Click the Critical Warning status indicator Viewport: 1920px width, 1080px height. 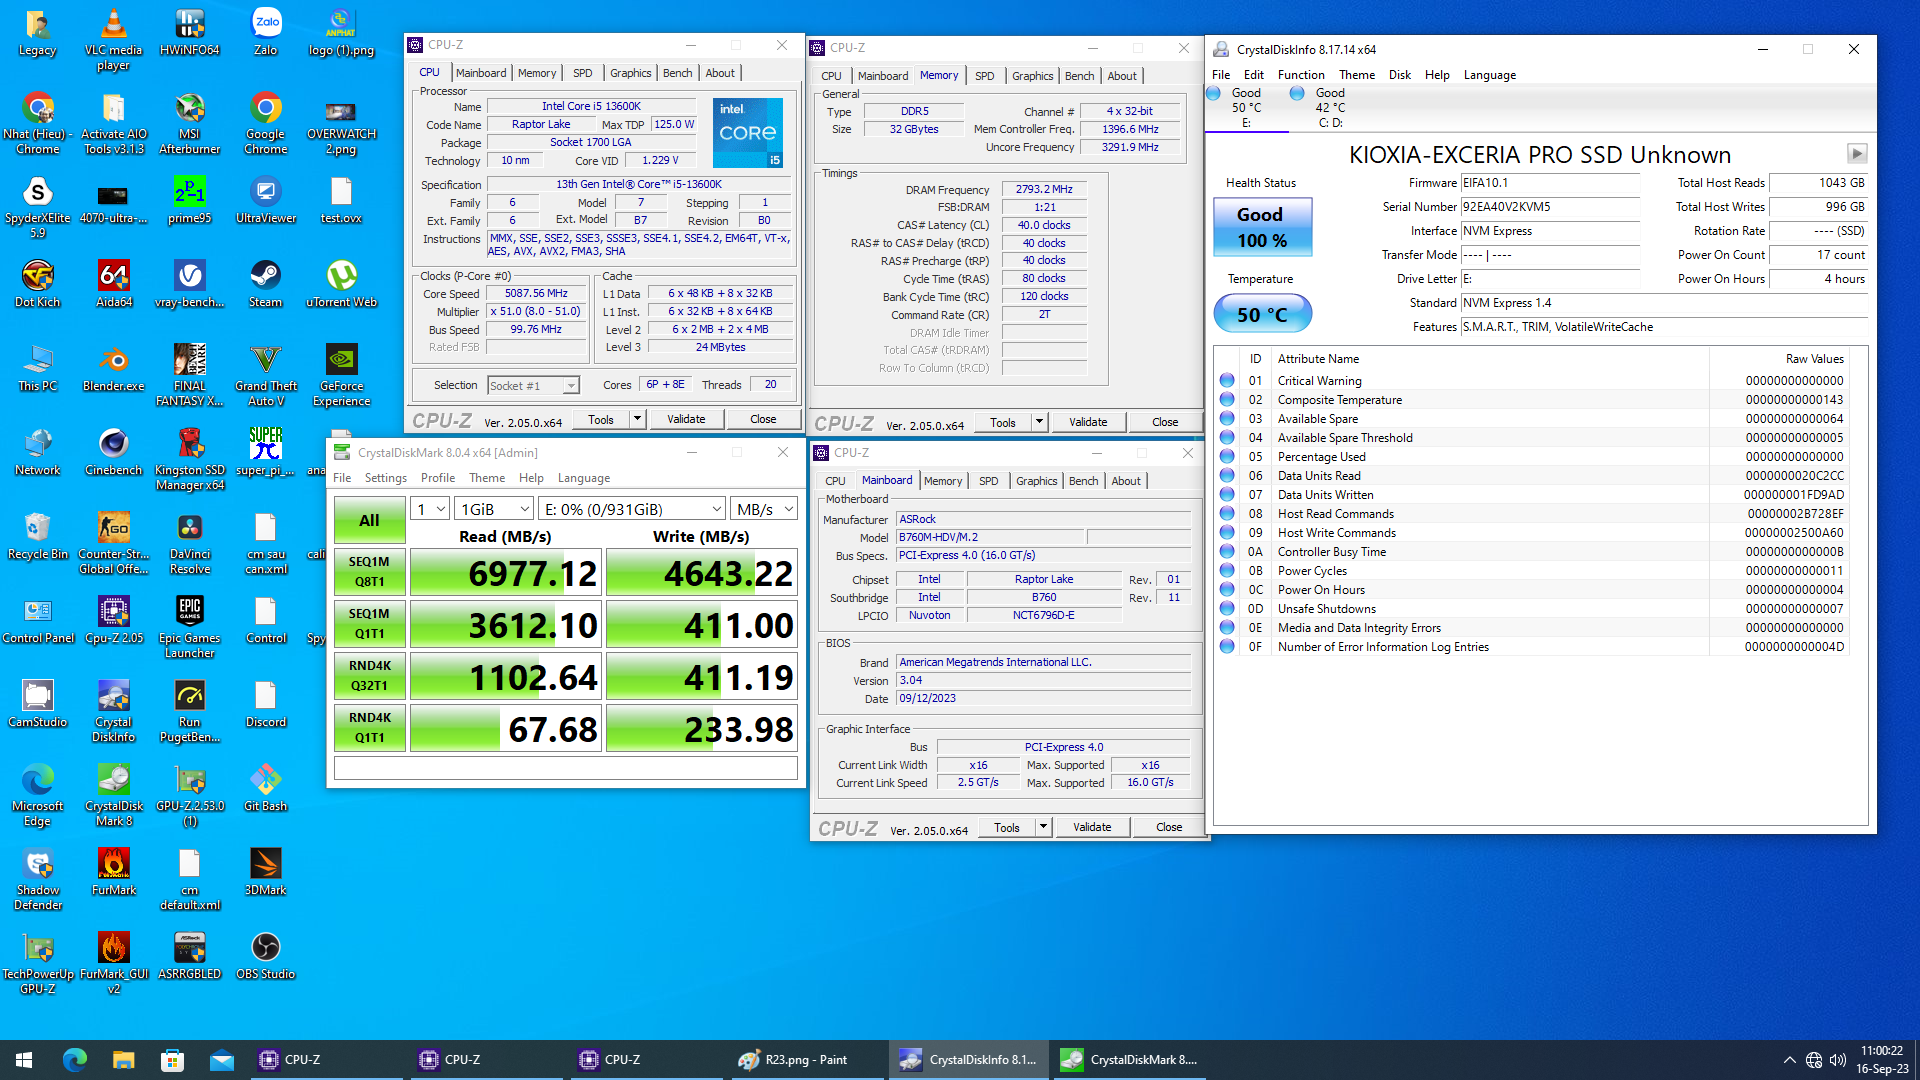tap(1227, 381)
